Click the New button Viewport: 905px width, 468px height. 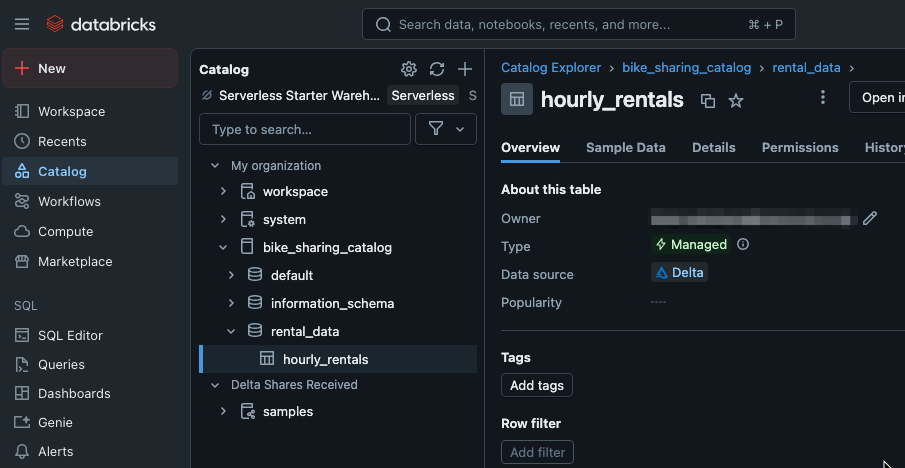90,68
